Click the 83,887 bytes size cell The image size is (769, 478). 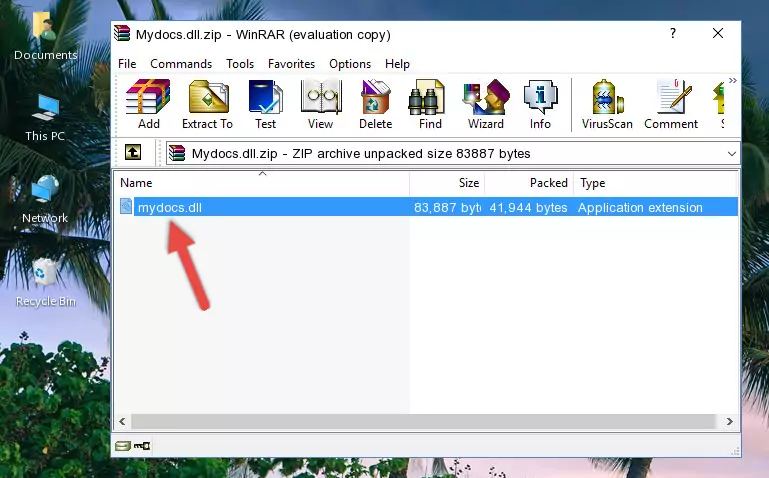(447, 207)
